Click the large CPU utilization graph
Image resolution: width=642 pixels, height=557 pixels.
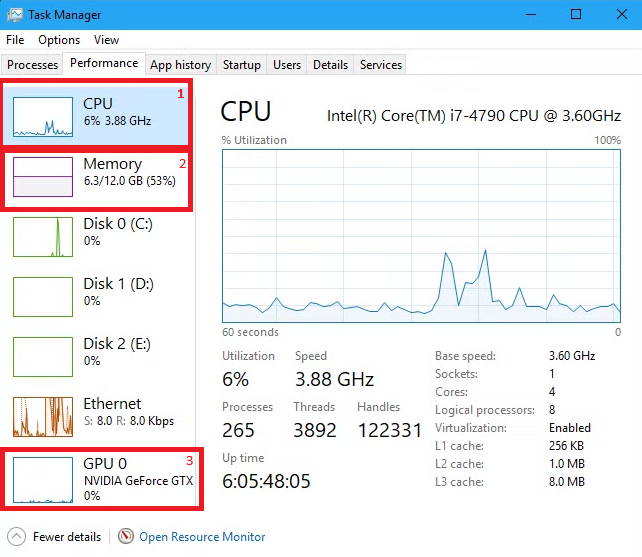click(421, 236)
